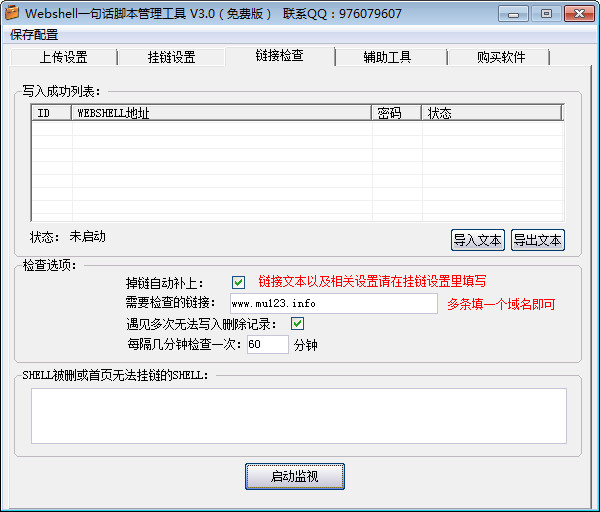Open the 保存配置 menu

pos(34,35)
